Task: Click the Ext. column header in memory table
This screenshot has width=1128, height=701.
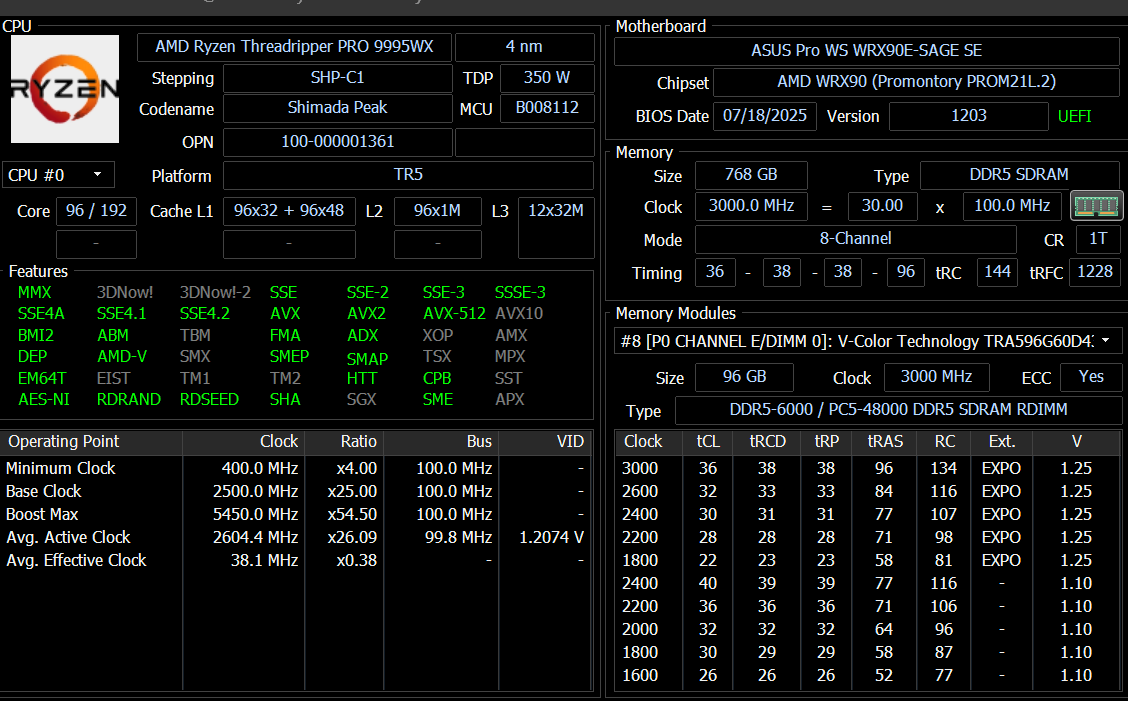Action: [x=1001, y=442]
